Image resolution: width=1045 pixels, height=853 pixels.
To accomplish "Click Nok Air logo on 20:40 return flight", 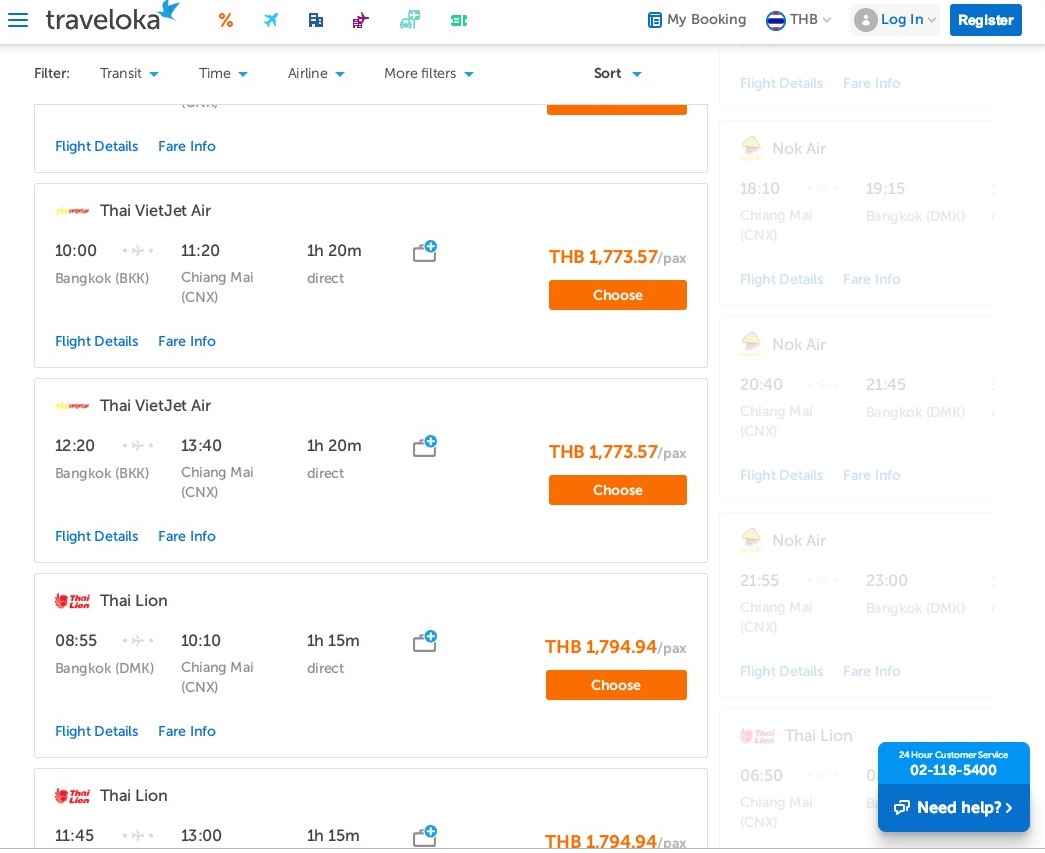I will click(x=751, y=344).
